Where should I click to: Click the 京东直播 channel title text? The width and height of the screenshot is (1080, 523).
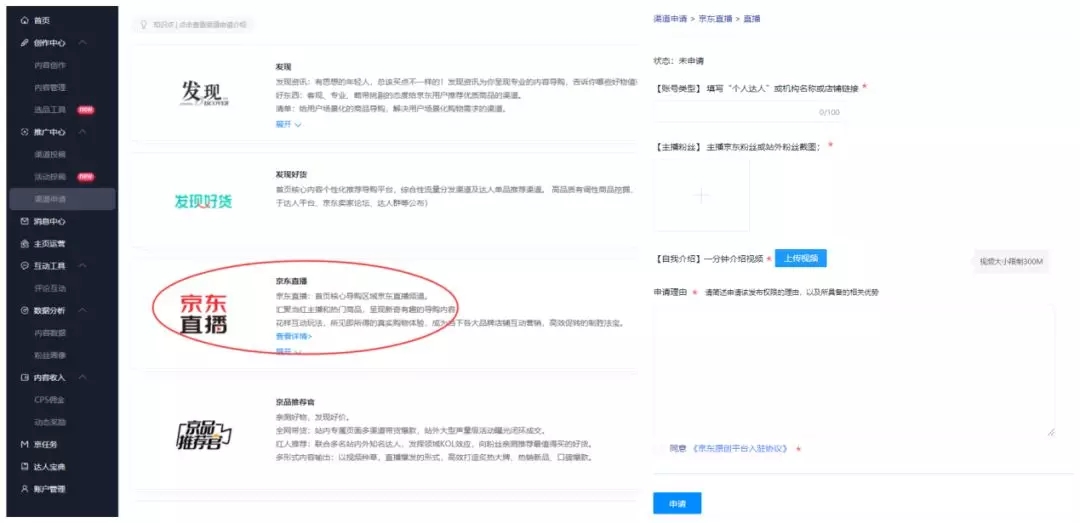[291, 281]
